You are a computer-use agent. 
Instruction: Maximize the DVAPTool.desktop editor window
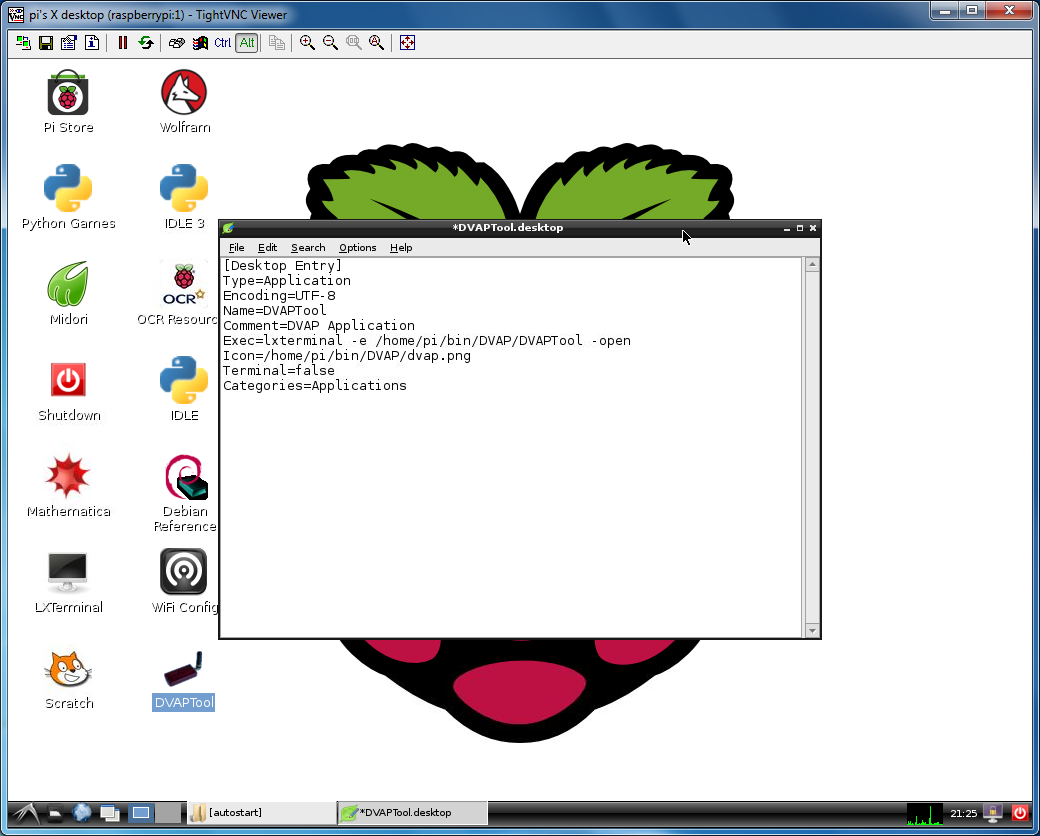point(800,228)
